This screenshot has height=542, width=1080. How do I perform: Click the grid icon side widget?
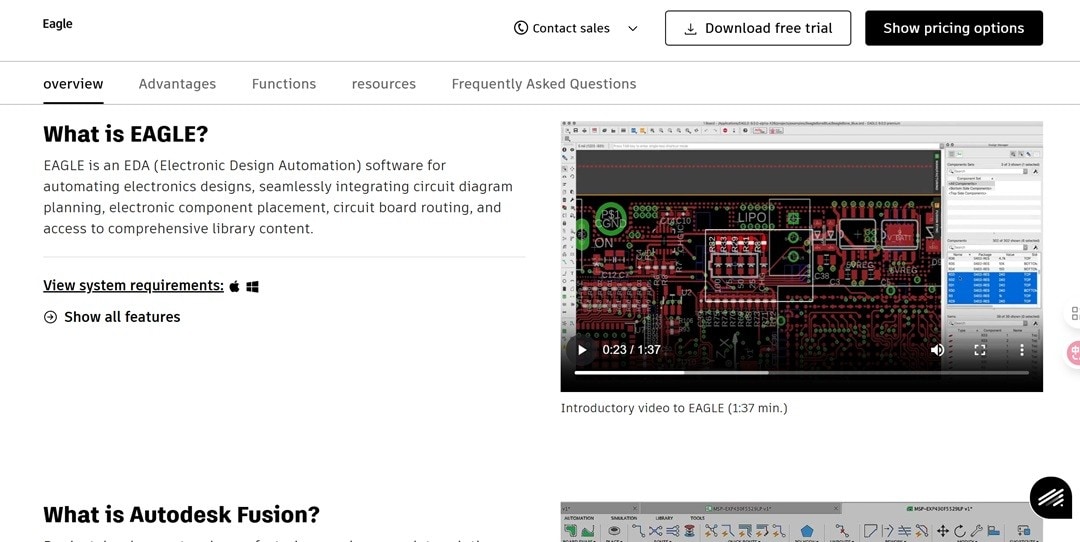tap(1074, 313)
